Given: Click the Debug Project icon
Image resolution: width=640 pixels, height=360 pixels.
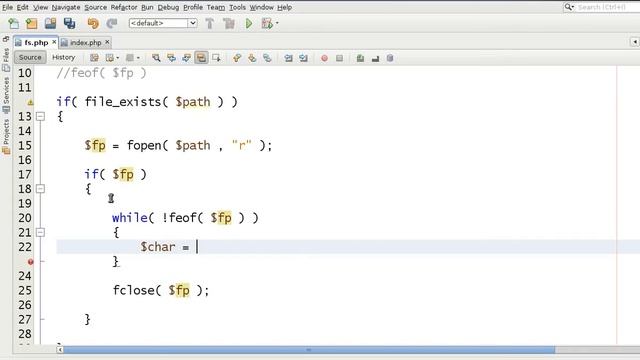Looking at the screenshot, I should coord(267,23).
